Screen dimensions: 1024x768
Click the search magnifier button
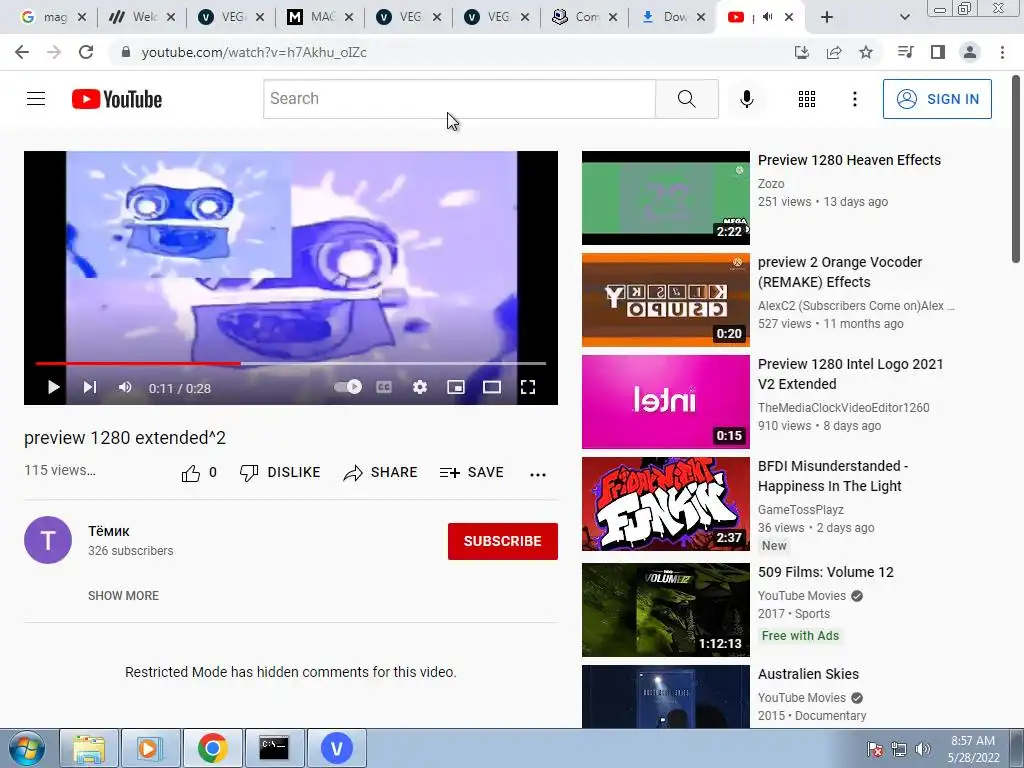[x=686, y=99]
